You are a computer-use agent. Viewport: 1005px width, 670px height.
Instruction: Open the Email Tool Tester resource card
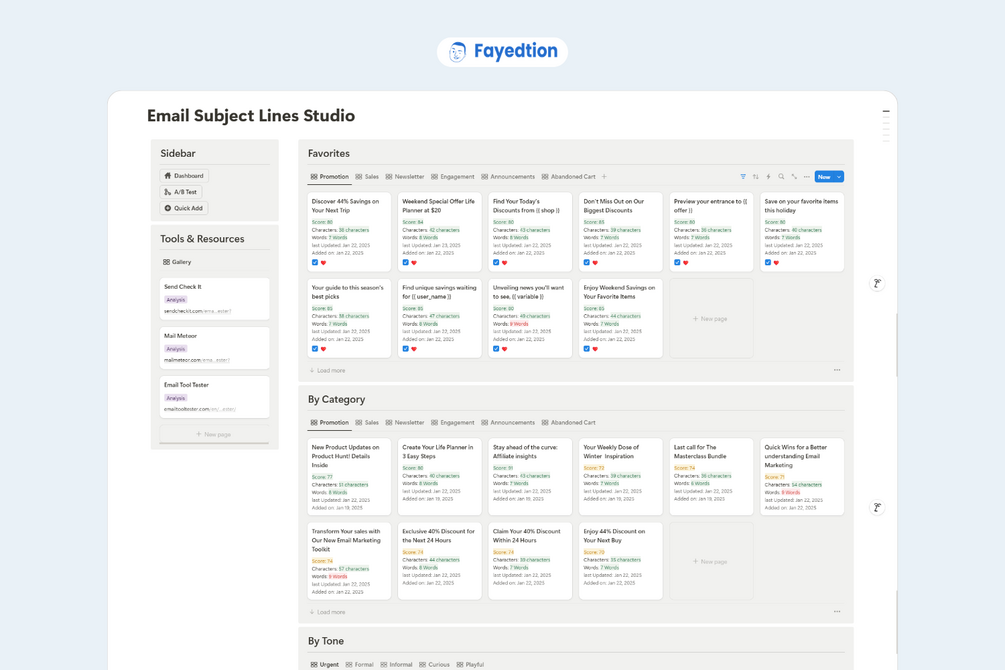tap(214, 397)
